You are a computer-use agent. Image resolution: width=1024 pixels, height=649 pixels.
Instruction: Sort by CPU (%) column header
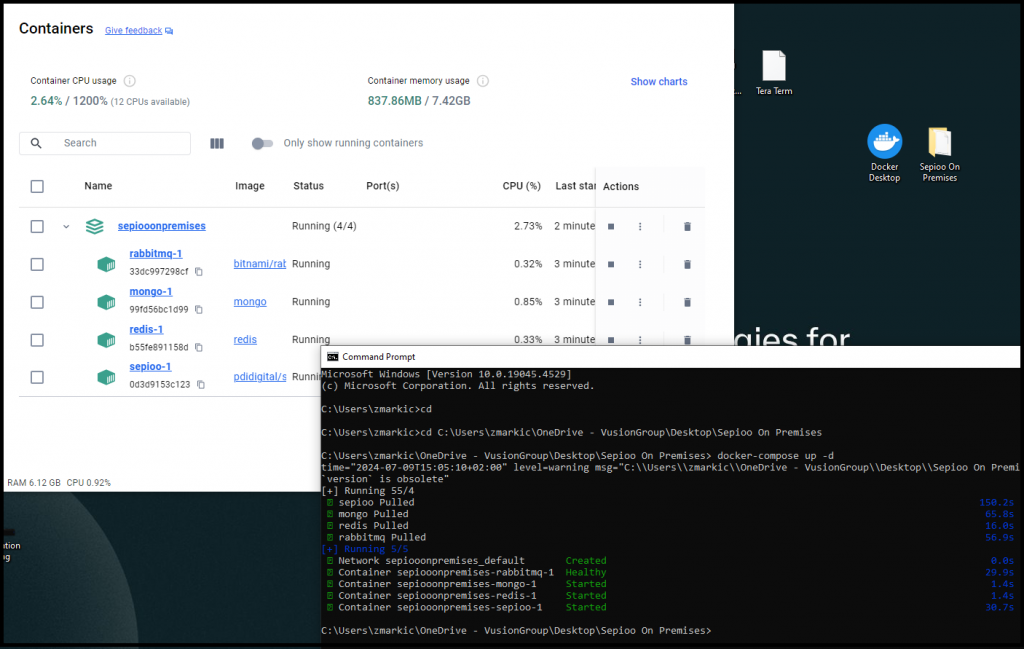coord(521,186)
